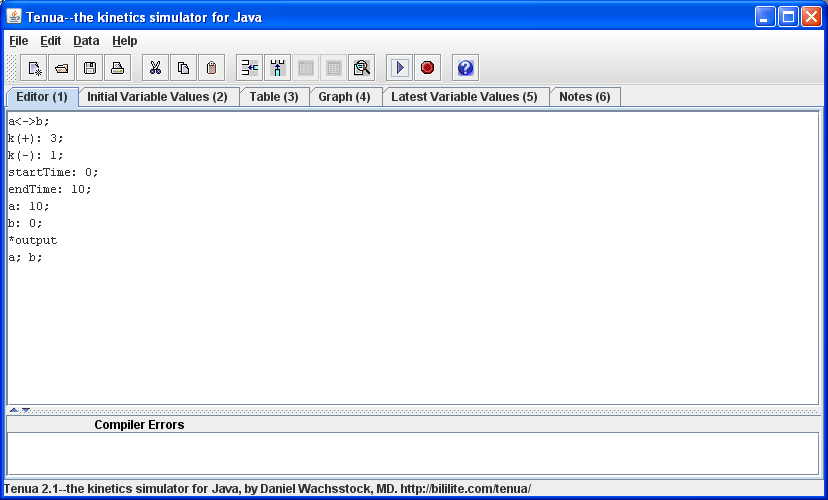This screenshot has width=828, height=500.
Task: Paste from clipboard icon
Action: click(x=211, y=68)
